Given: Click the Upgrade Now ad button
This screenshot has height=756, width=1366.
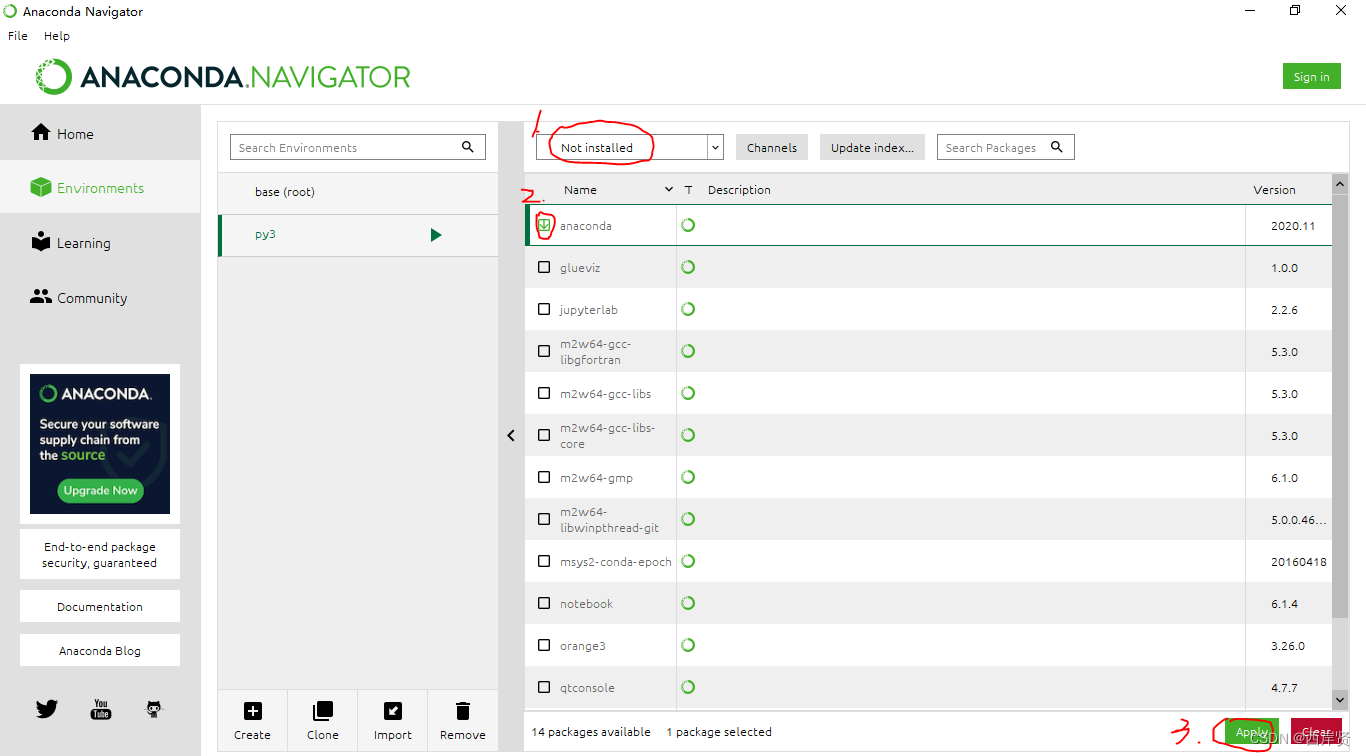Looking at the screenshot, I should pyautogui.click(x=100, y=490).
